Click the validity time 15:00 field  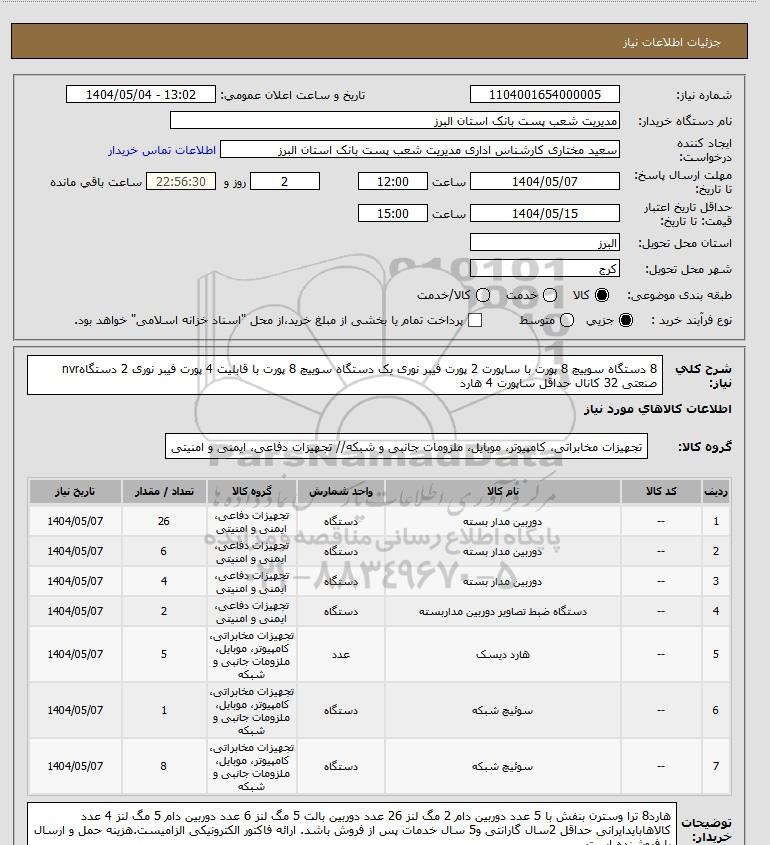pos(393,213)
